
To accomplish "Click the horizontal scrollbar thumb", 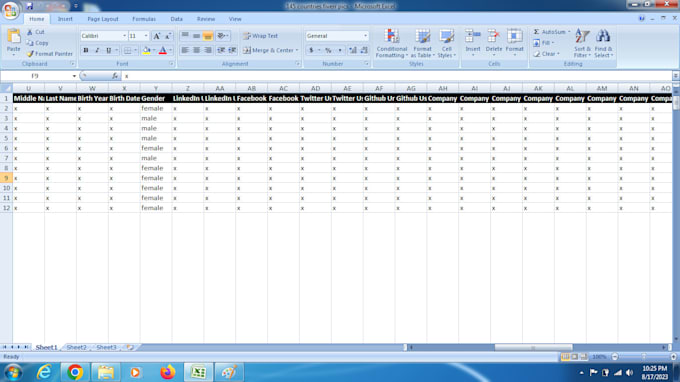I will 533,347.
